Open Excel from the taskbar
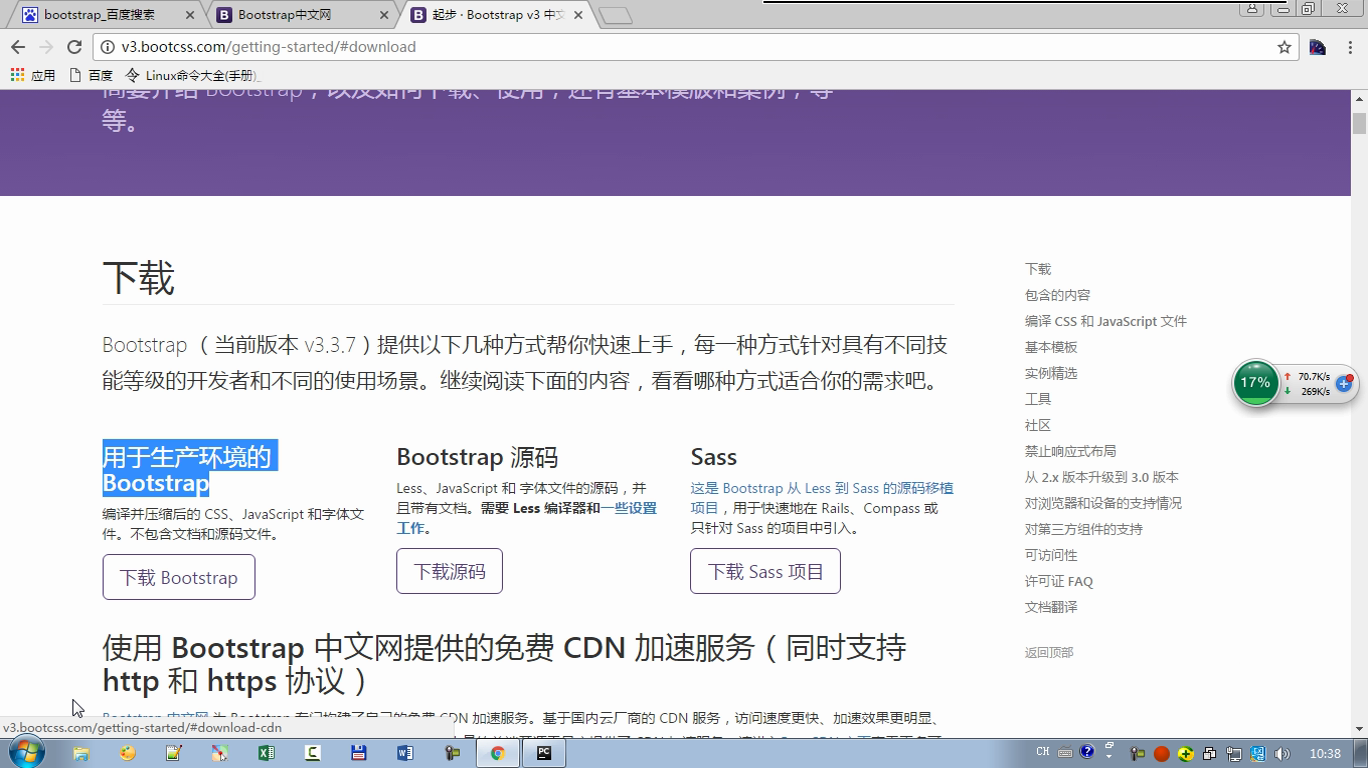This screenshot has height=768, width=1368. [x=266, y=753]
